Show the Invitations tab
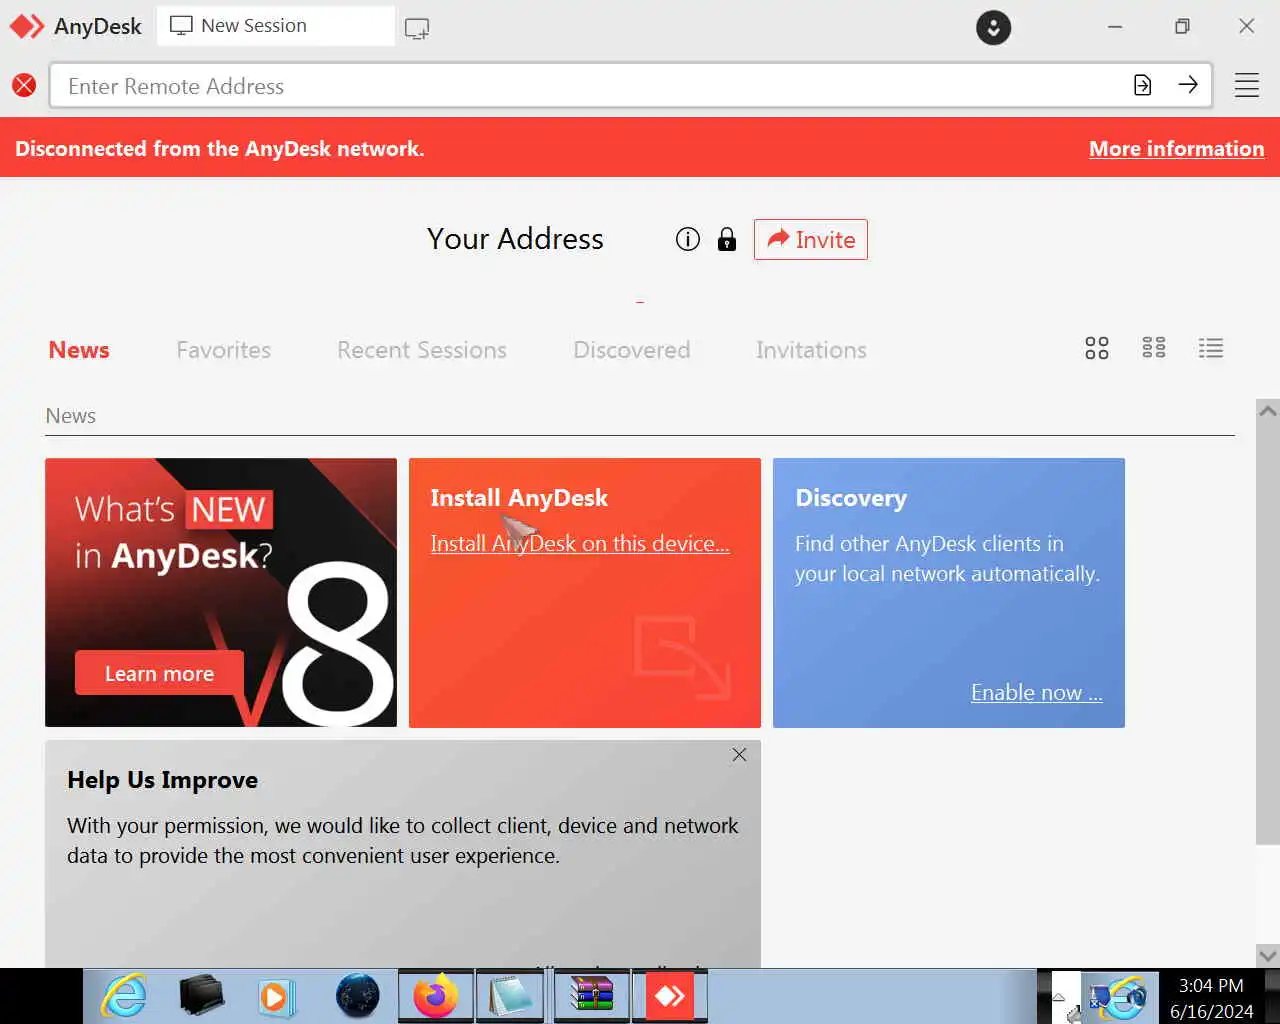1280x1024 pixels. click(811, 350)
